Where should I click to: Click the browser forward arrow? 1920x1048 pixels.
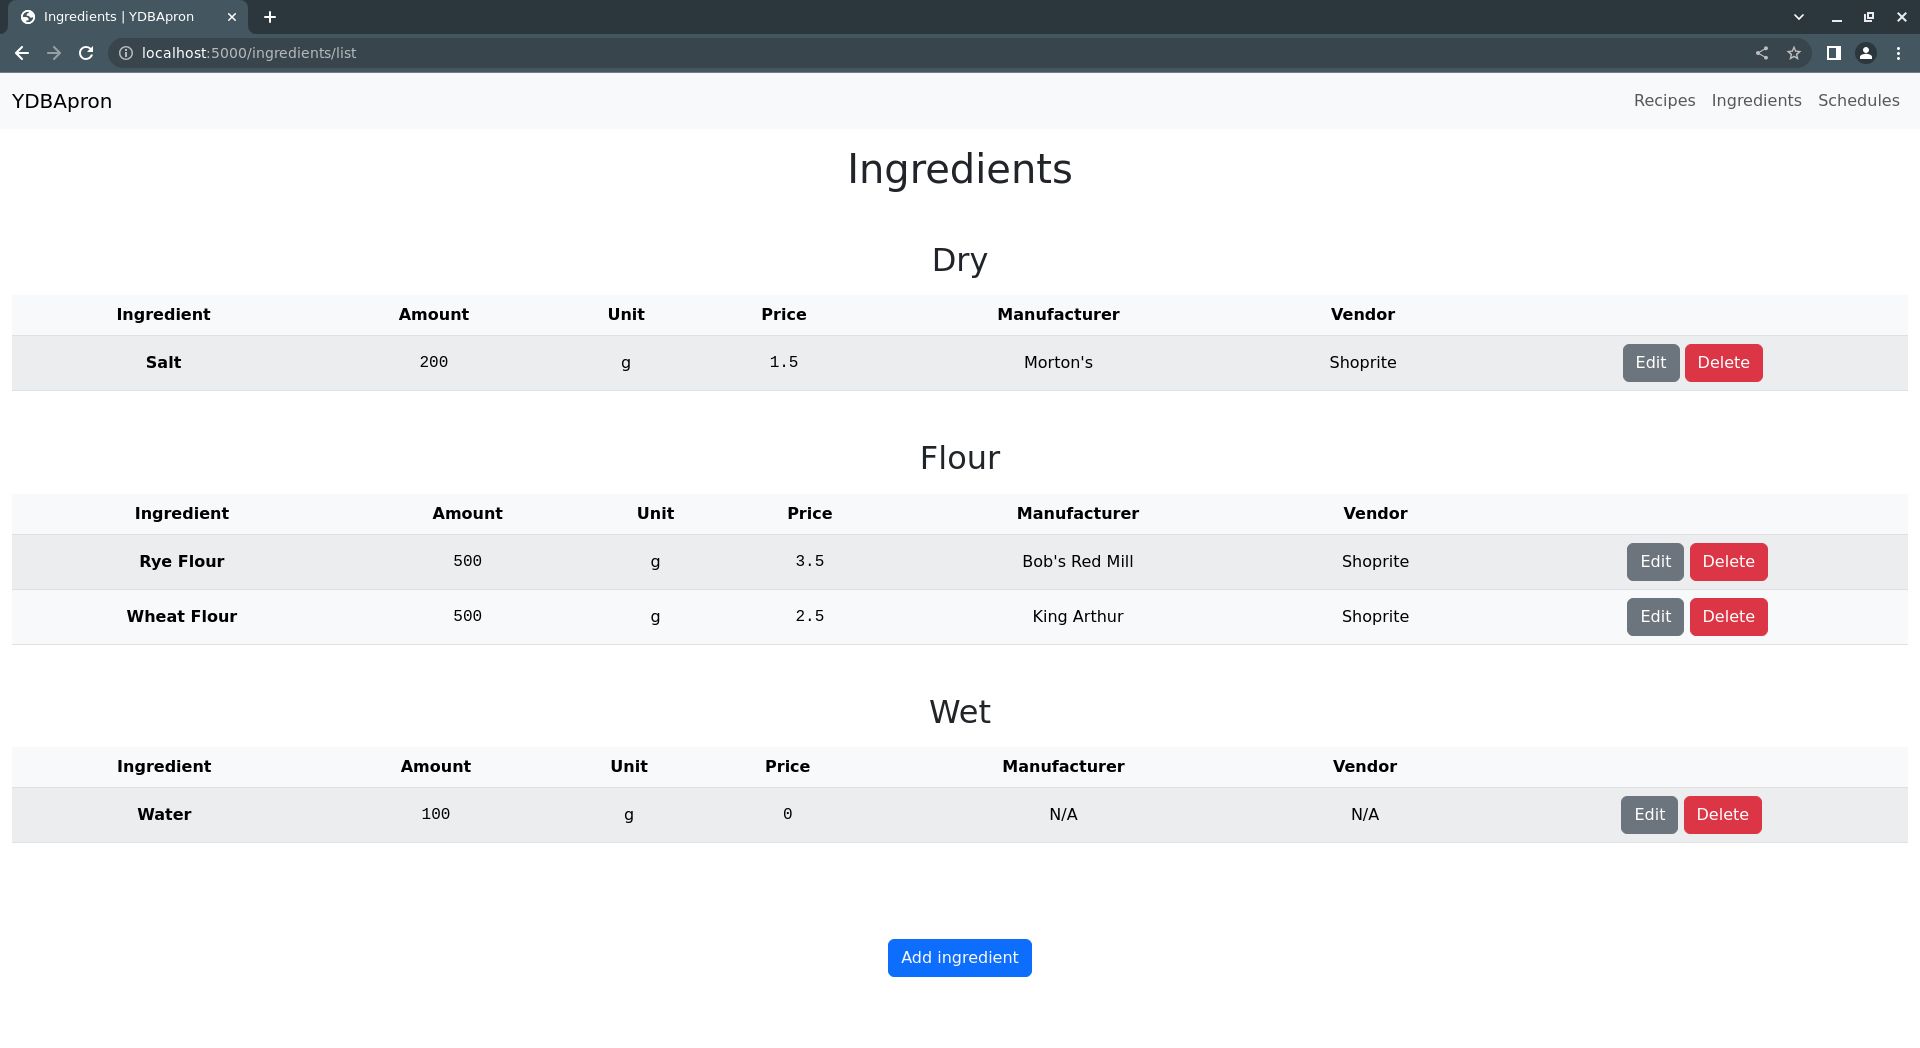coord(54,53)
